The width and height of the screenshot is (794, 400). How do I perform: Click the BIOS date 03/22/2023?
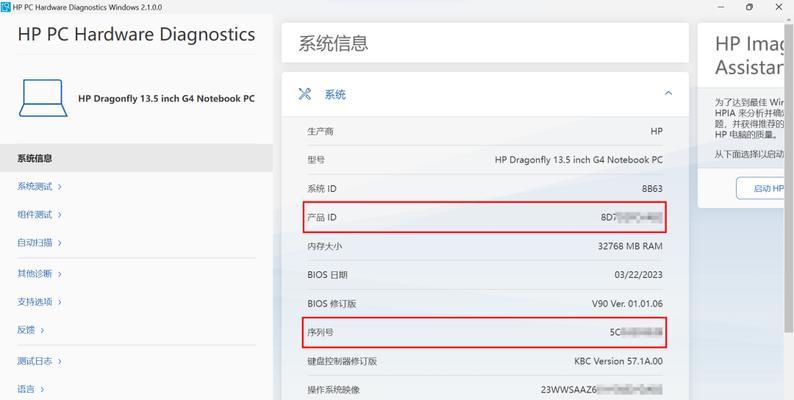coord(638,275)
